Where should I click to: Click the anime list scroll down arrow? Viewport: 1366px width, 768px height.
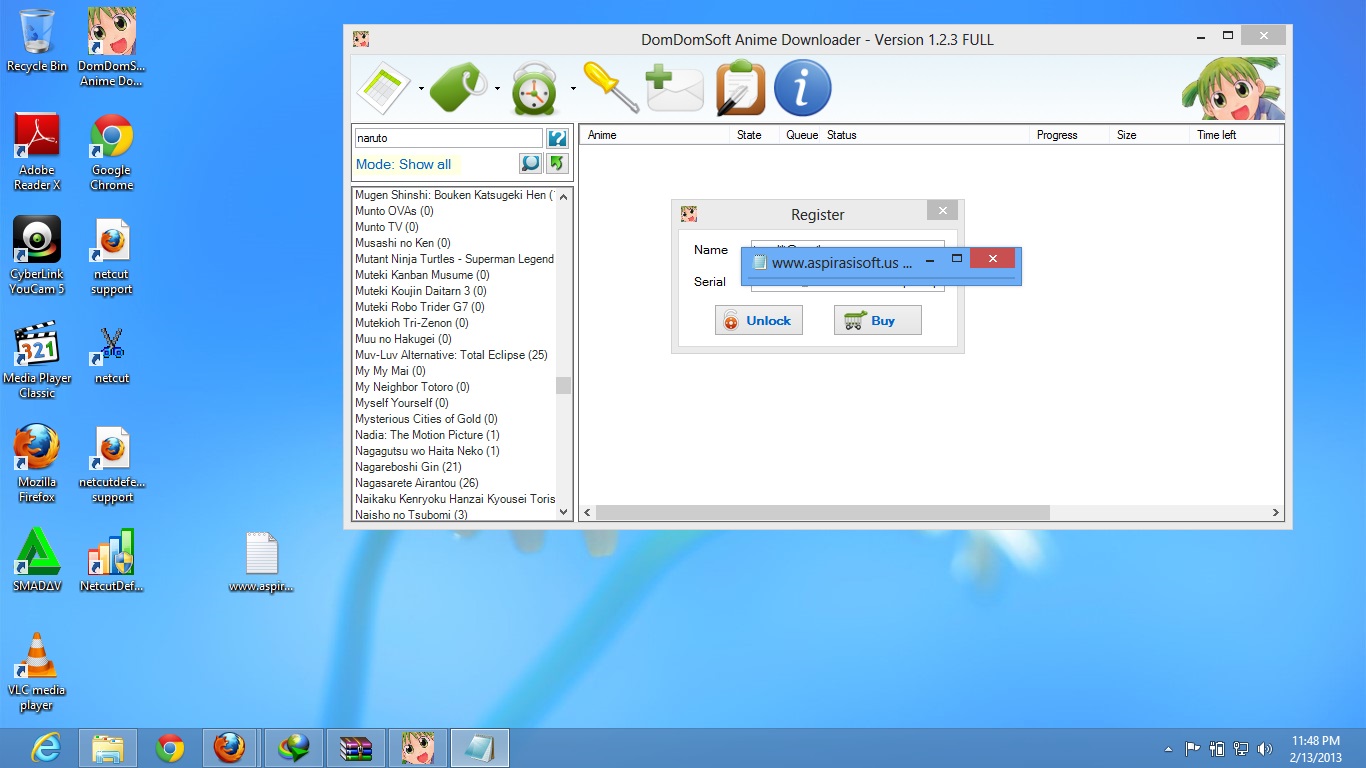click(x=564, y=512)
